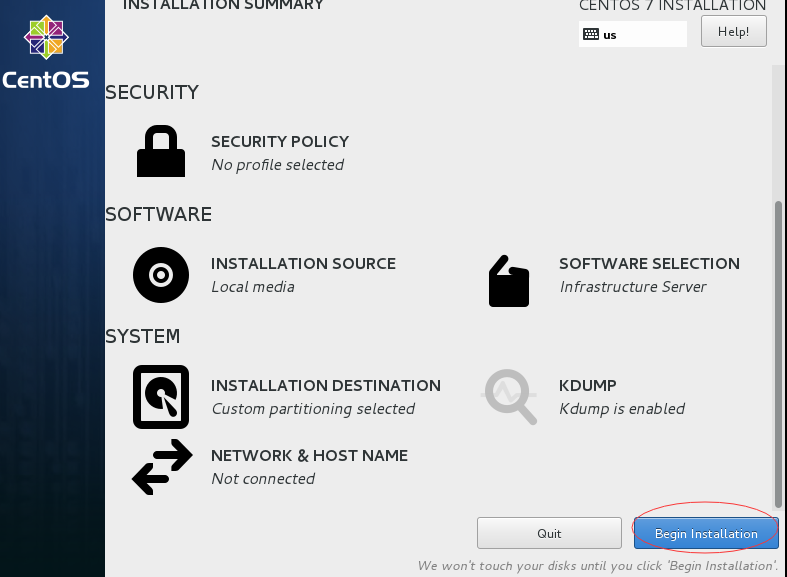Click the CentOS logo in the sidebar

[46, 53]
